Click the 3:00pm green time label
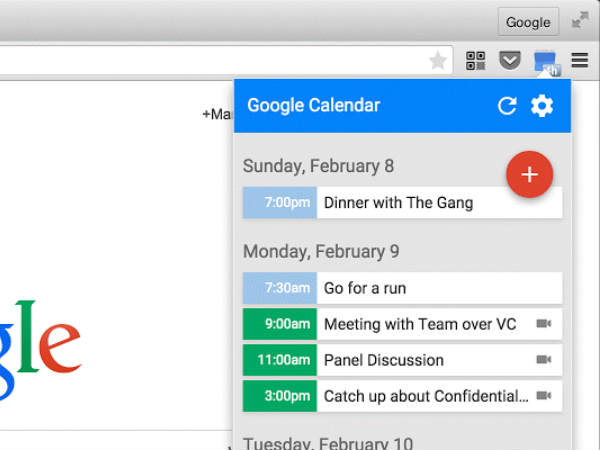Image resolution: width=600 pixels, height=450 pixels. point(280,396)
